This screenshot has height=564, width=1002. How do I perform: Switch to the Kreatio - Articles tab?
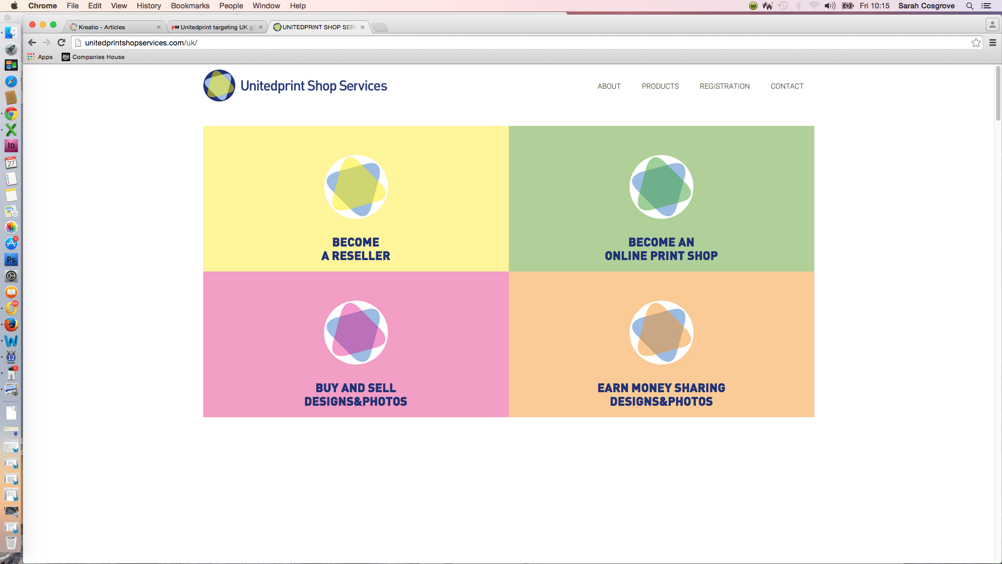[115, 27]
